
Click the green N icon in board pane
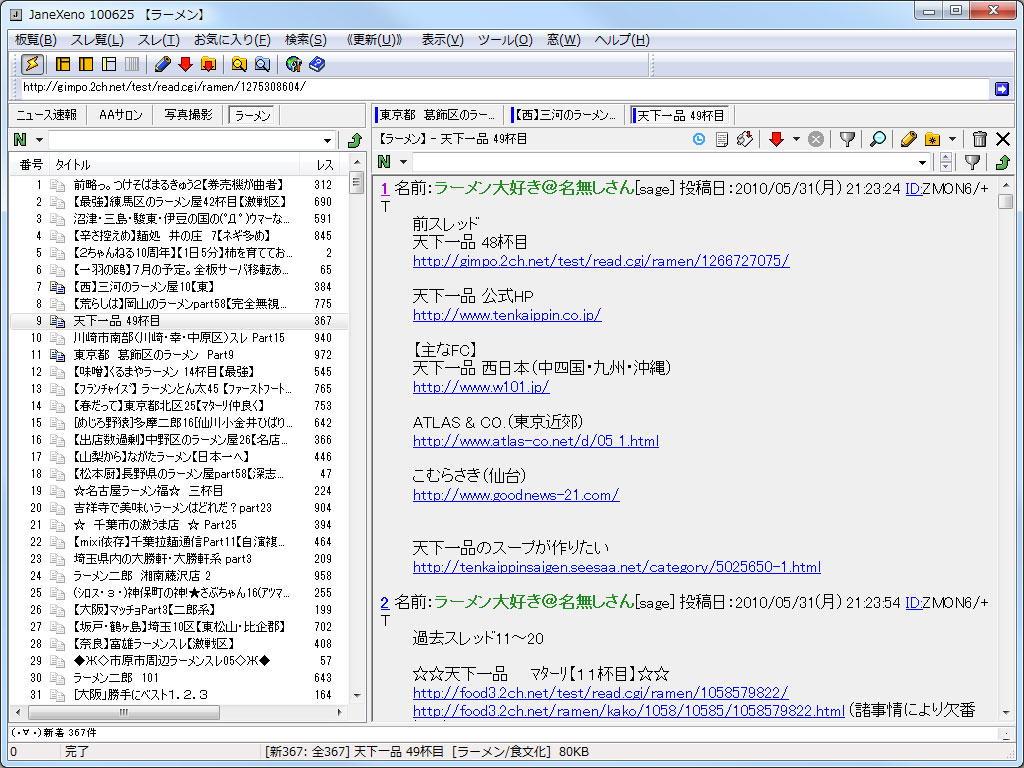tap(20, 140)
